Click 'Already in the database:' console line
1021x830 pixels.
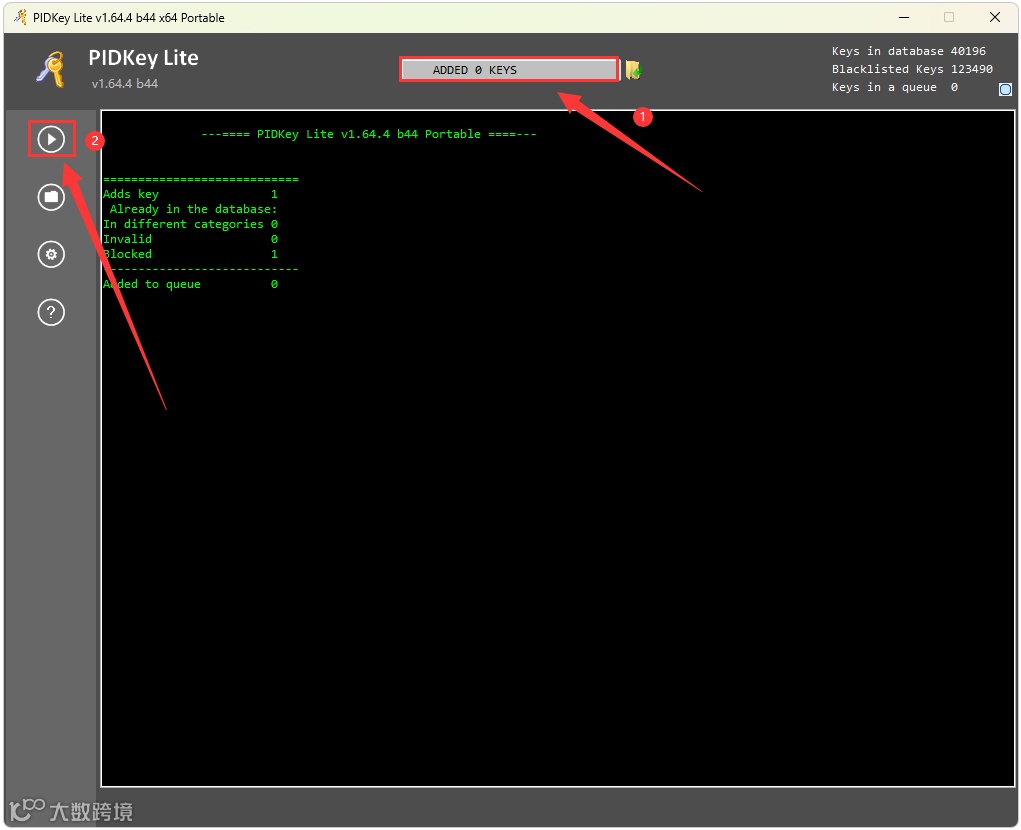[193, 209]
